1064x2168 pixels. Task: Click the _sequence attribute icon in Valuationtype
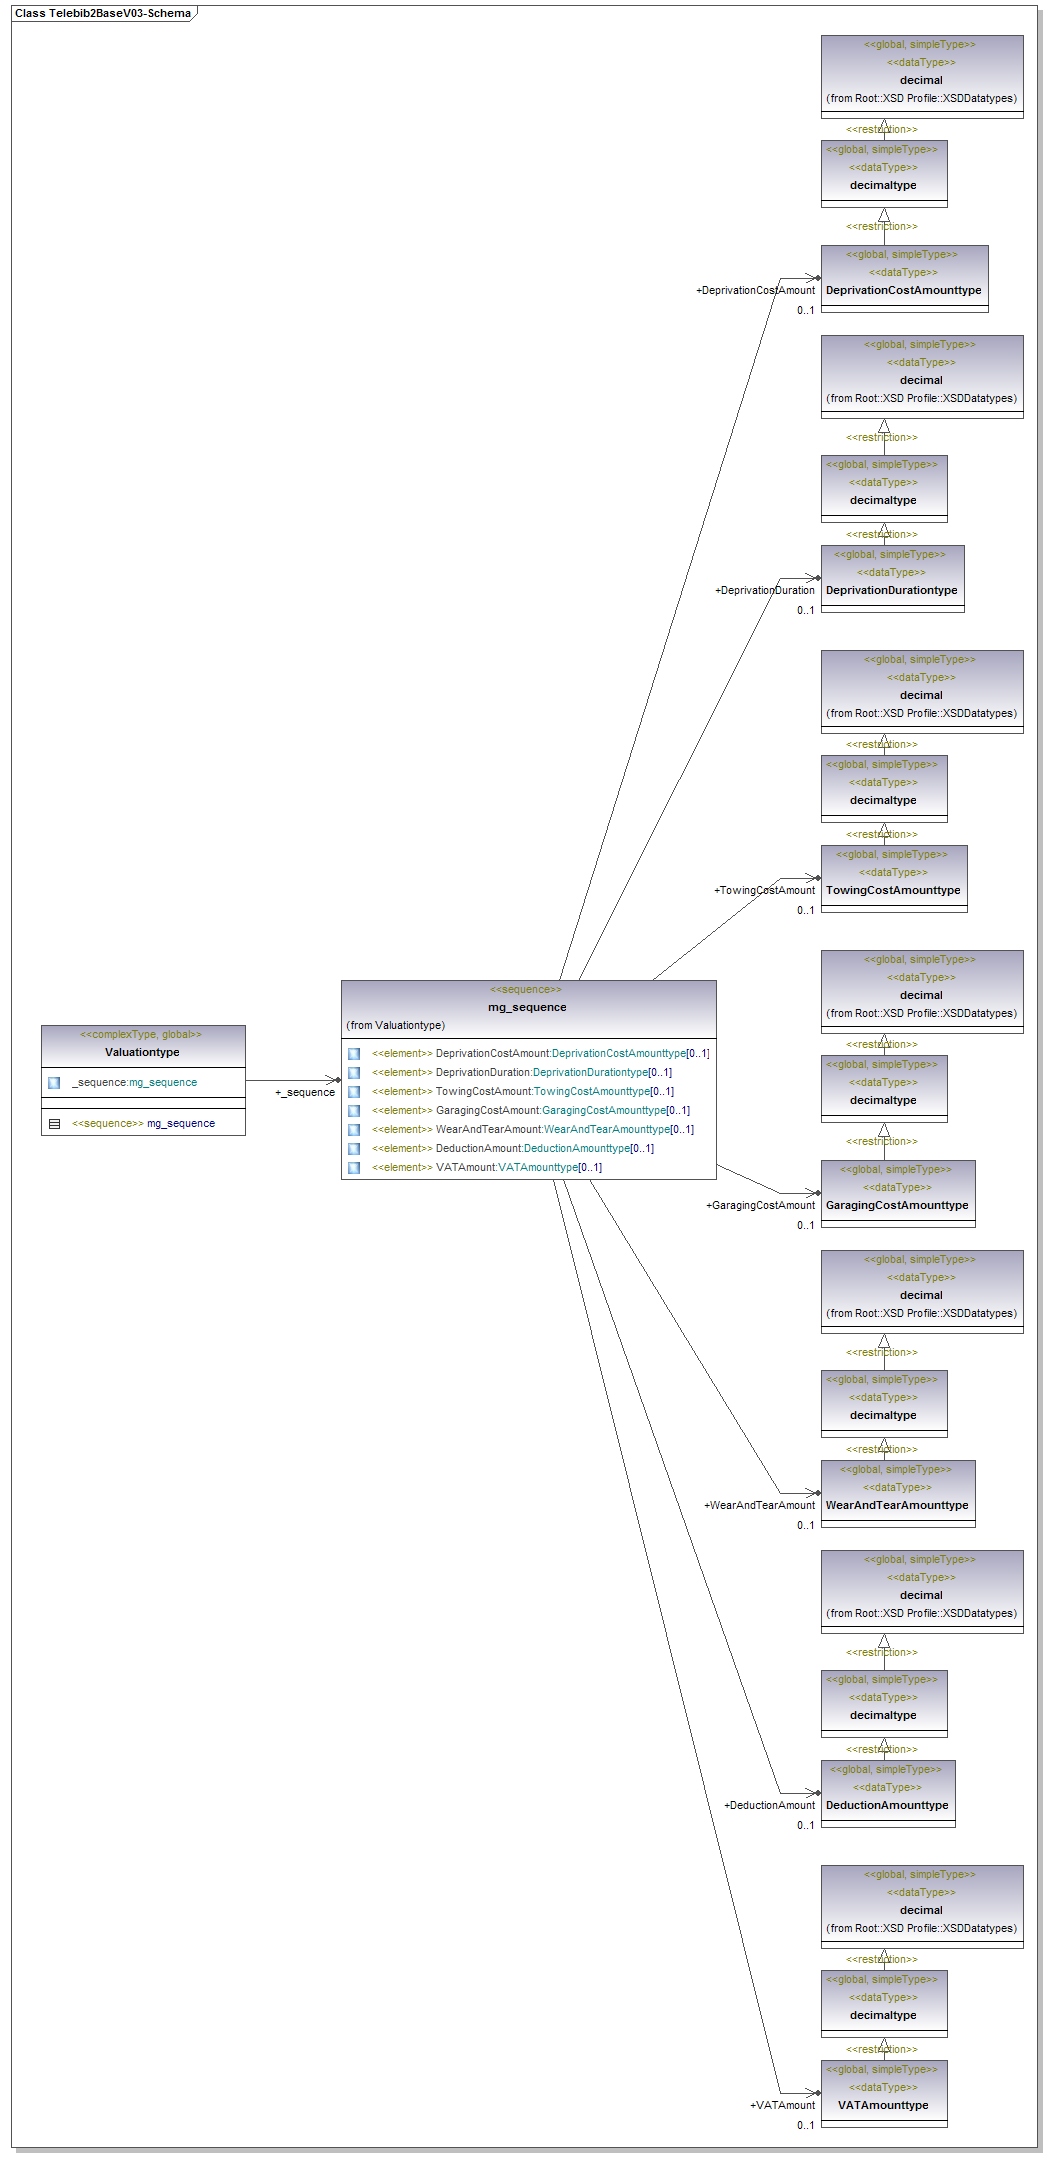pos(54,1083)
